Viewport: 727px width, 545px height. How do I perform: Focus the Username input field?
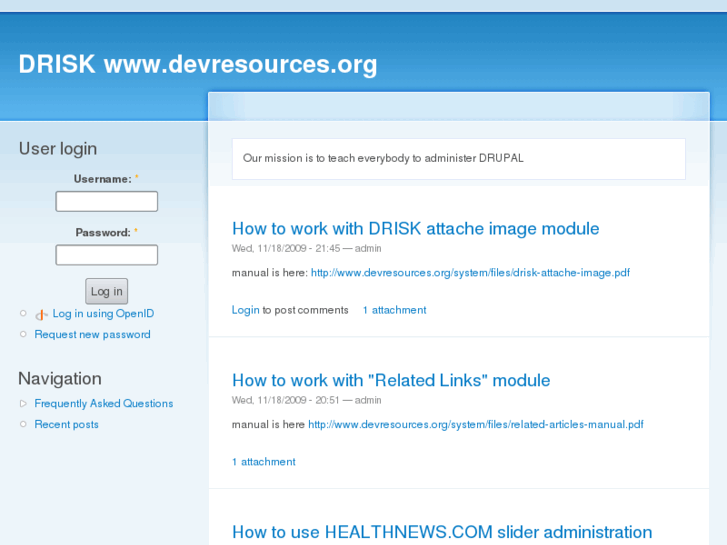click(107, 201)
